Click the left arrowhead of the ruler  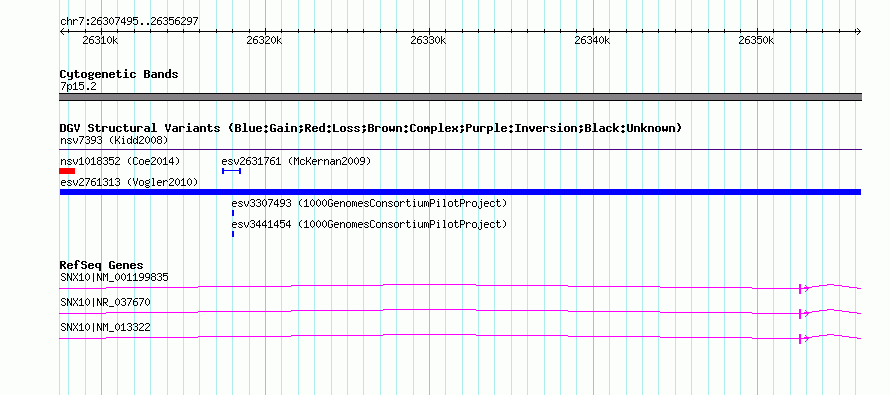pyautogui.click(x=62, y=32)
